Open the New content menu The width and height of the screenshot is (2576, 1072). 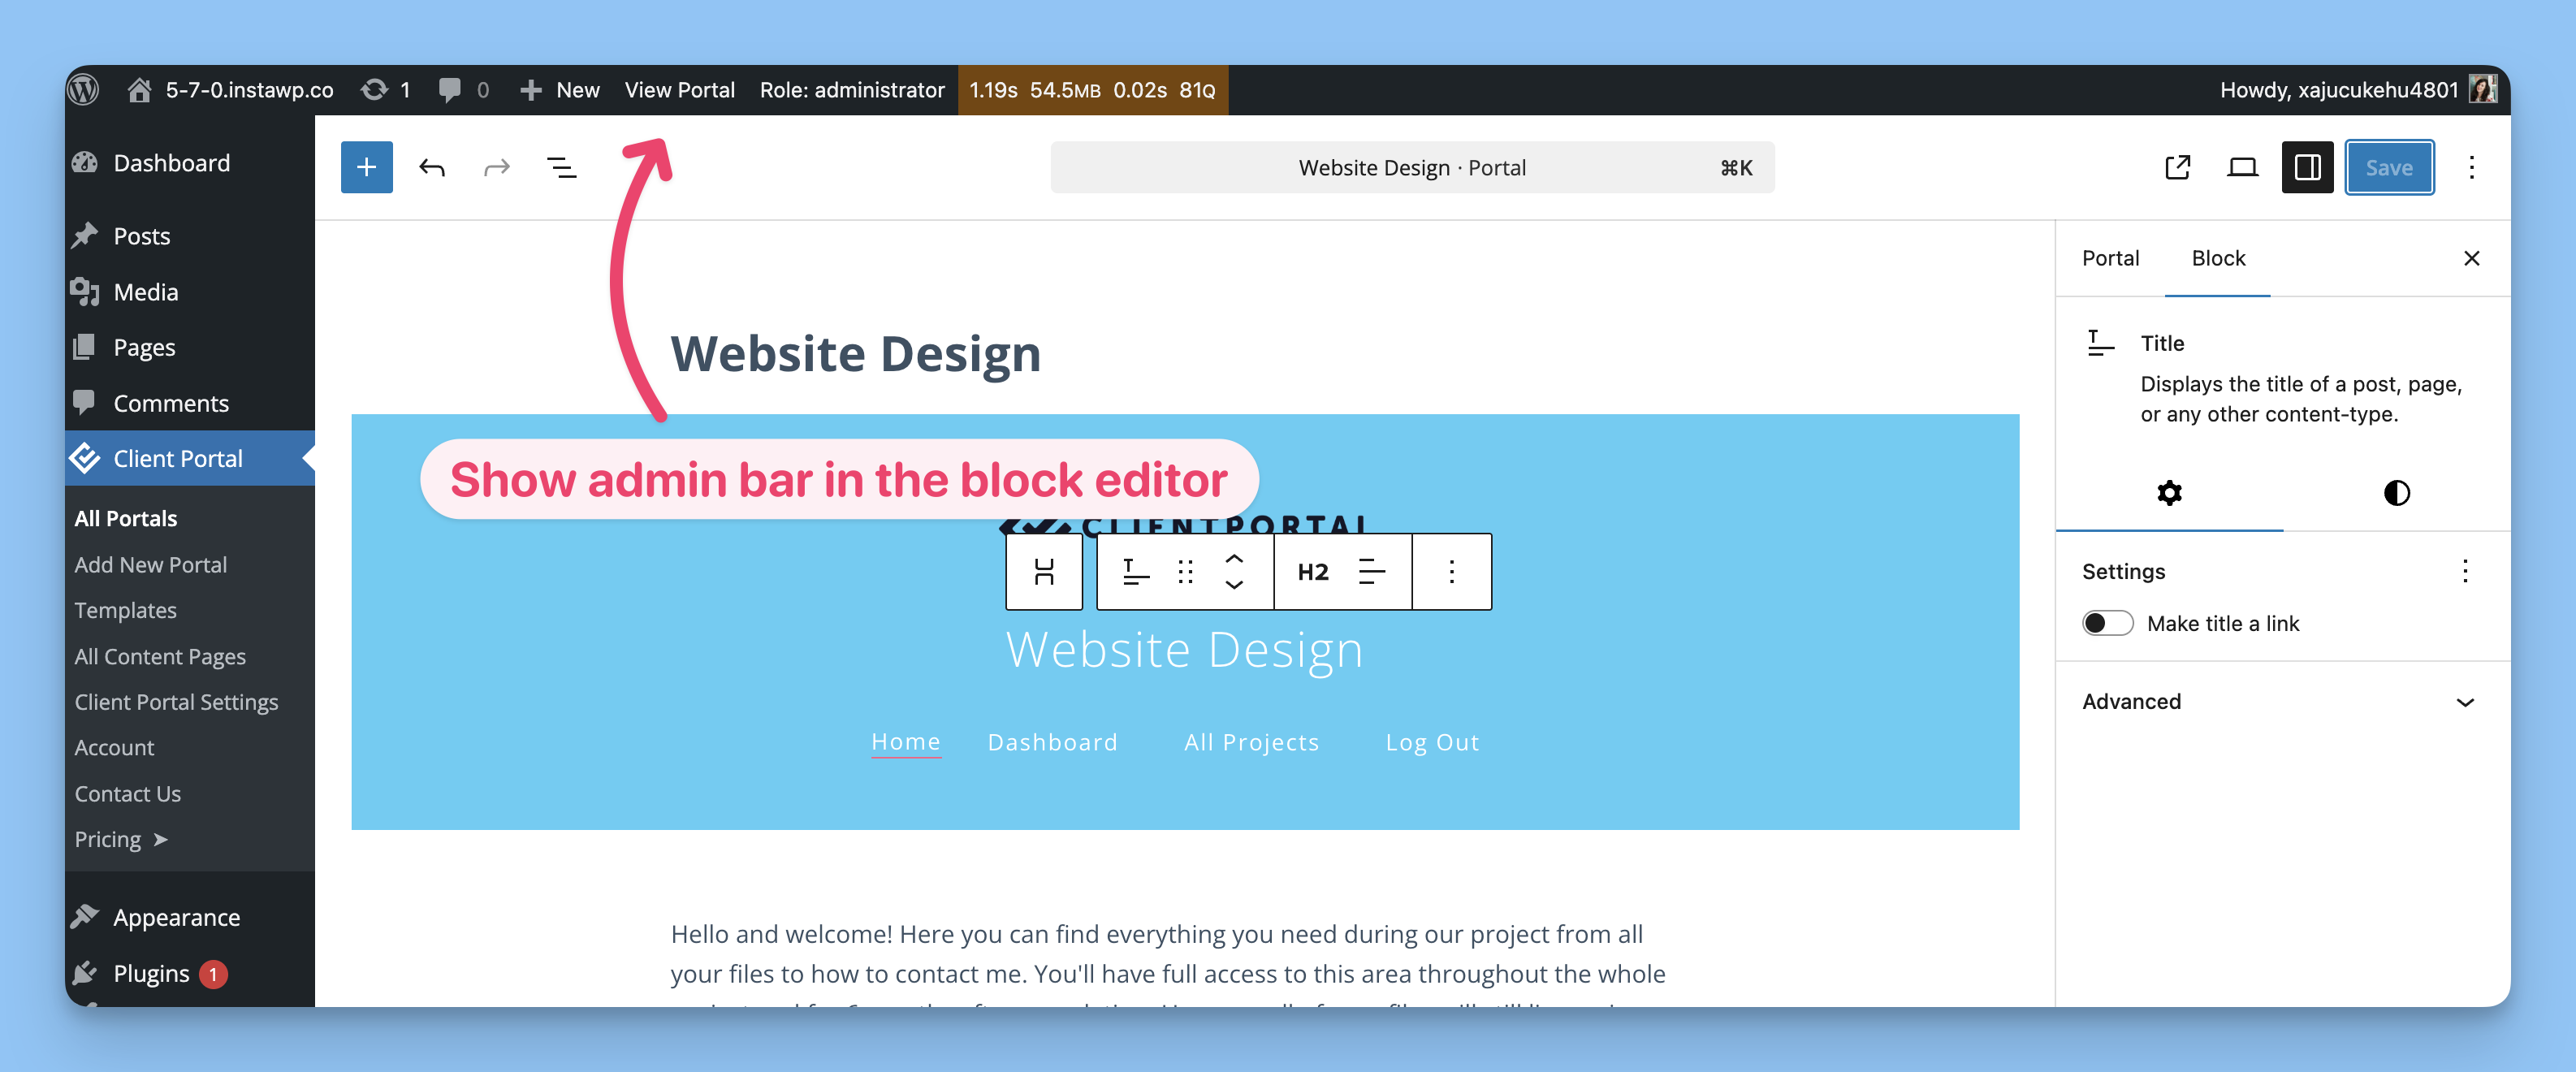(560, 90)
